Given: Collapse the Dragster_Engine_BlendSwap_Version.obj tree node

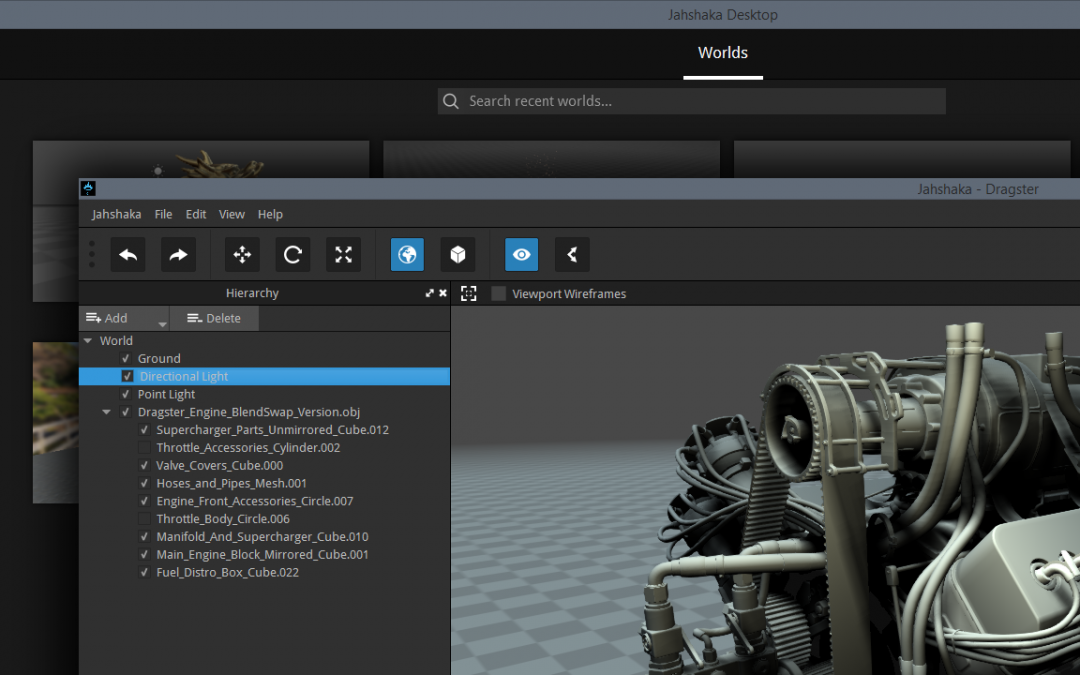Looking at the screenshot, I should [106, 411].
